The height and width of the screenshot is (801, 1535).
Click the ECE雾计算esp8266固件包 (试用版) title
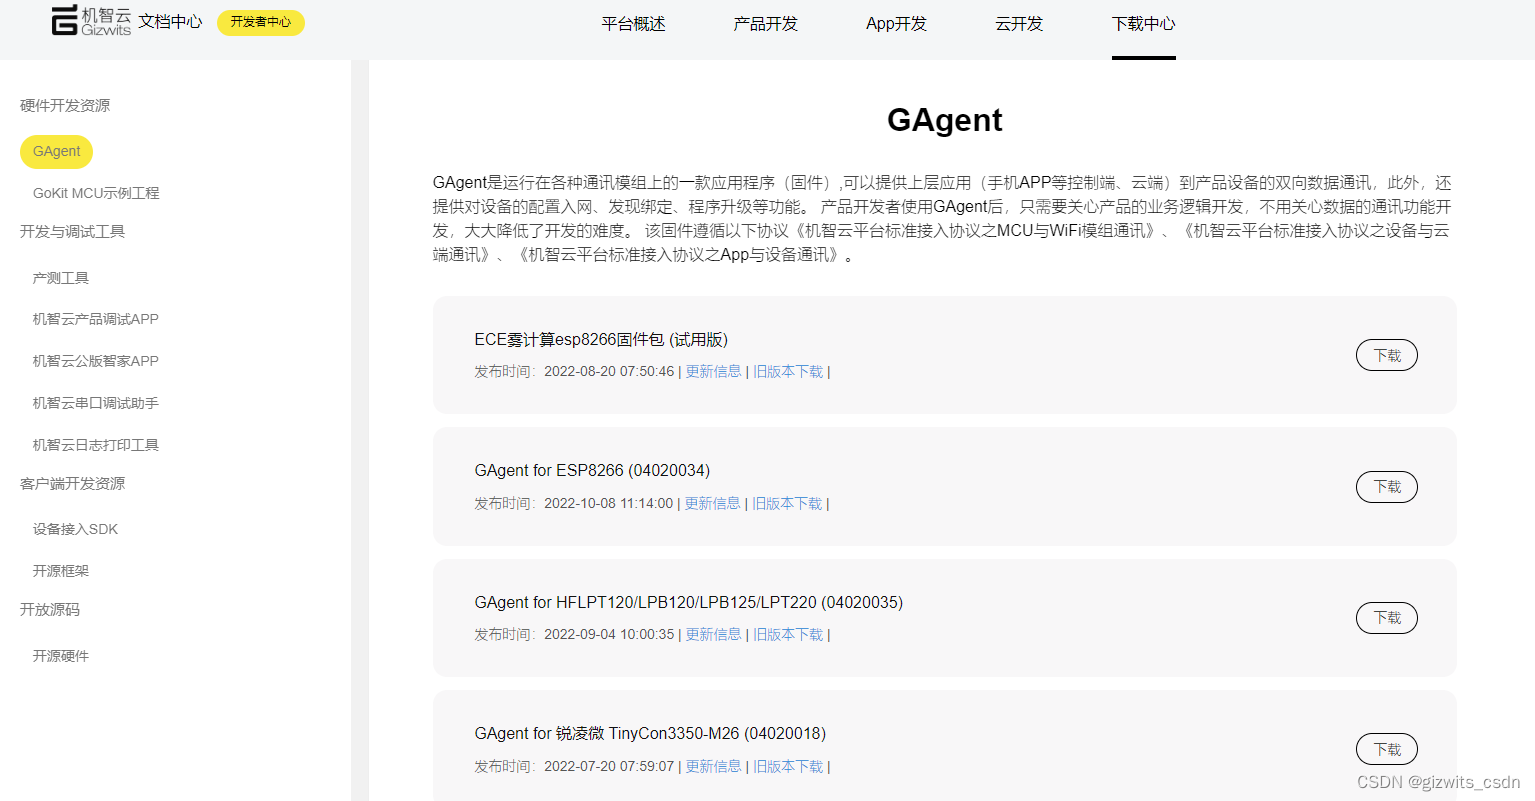coord(601,340)
